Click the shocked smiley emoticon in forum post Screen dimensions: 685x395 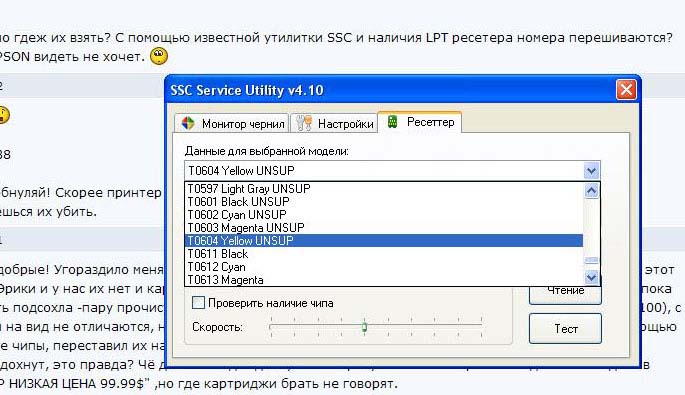tap(159, 56)
